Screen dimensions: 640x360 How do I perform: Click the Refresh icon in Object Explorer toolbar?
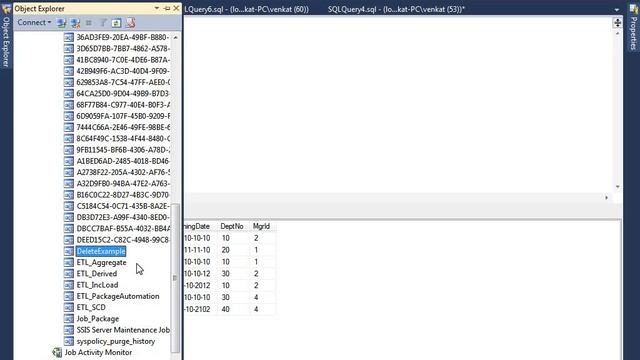[116, 23]
